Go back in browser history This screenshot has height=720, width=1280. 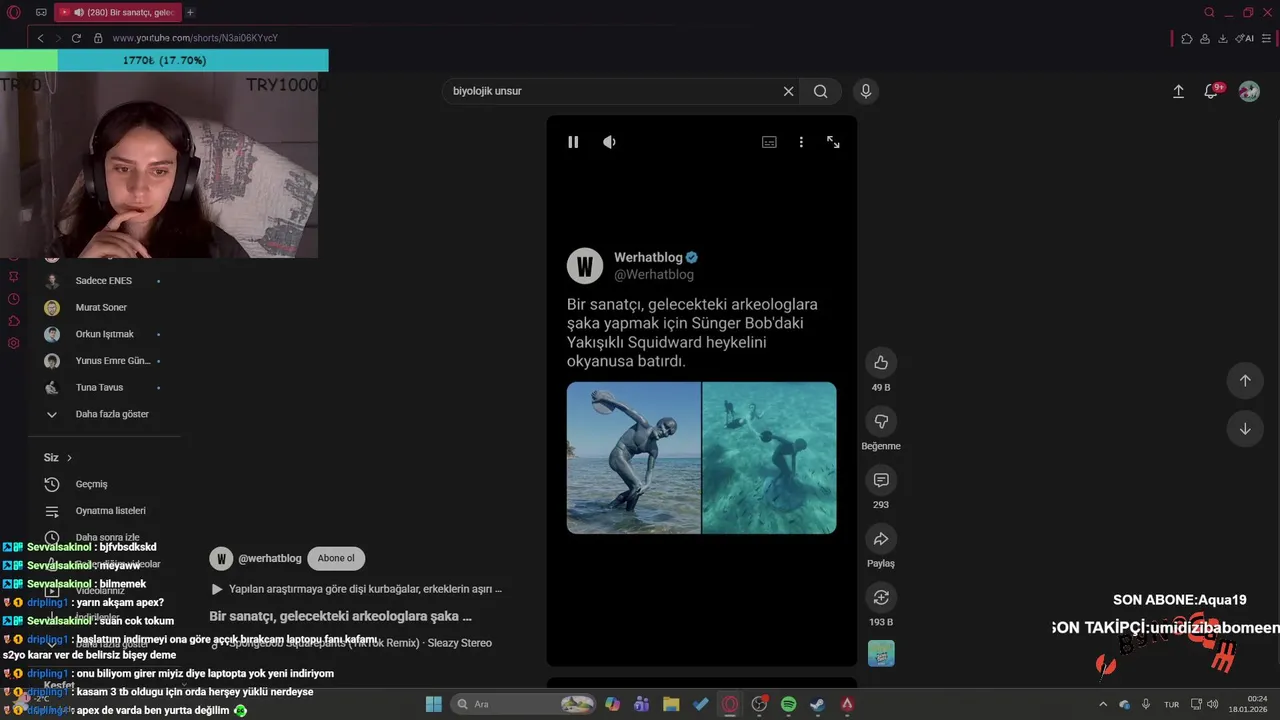(40, 38)
